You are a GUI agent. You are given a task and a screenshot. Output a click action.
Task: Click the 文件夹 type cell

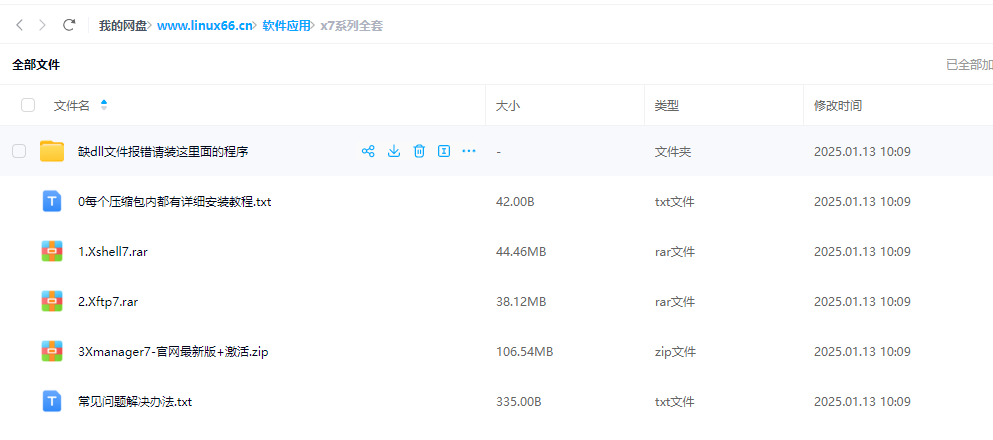coord(673,152)
